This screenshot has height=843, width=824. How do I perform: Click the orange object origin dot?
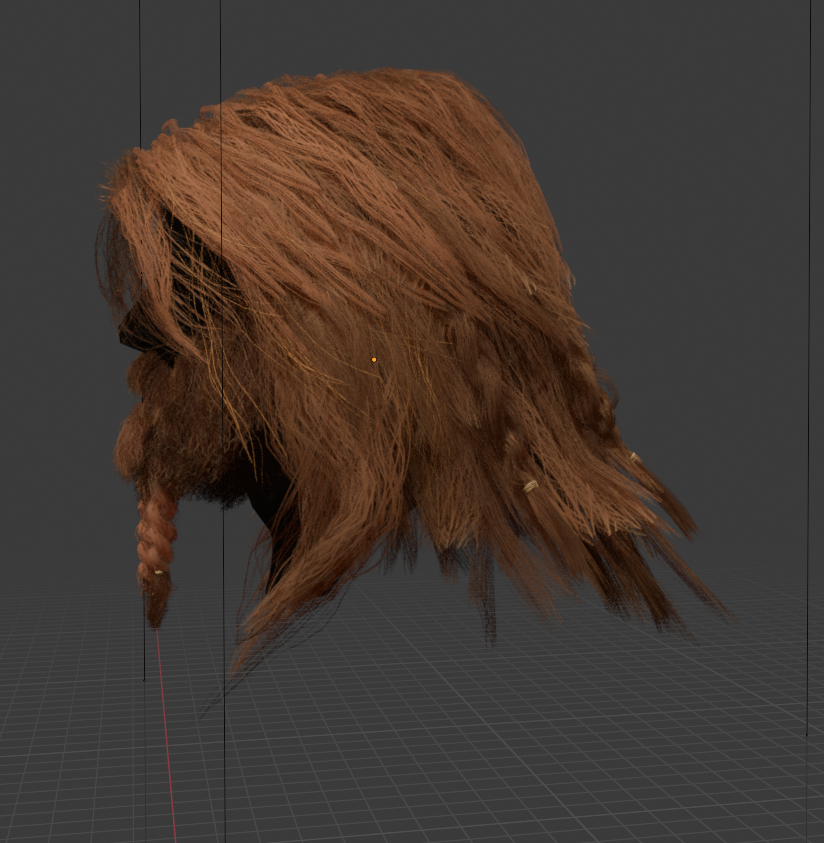click(374, 360)
